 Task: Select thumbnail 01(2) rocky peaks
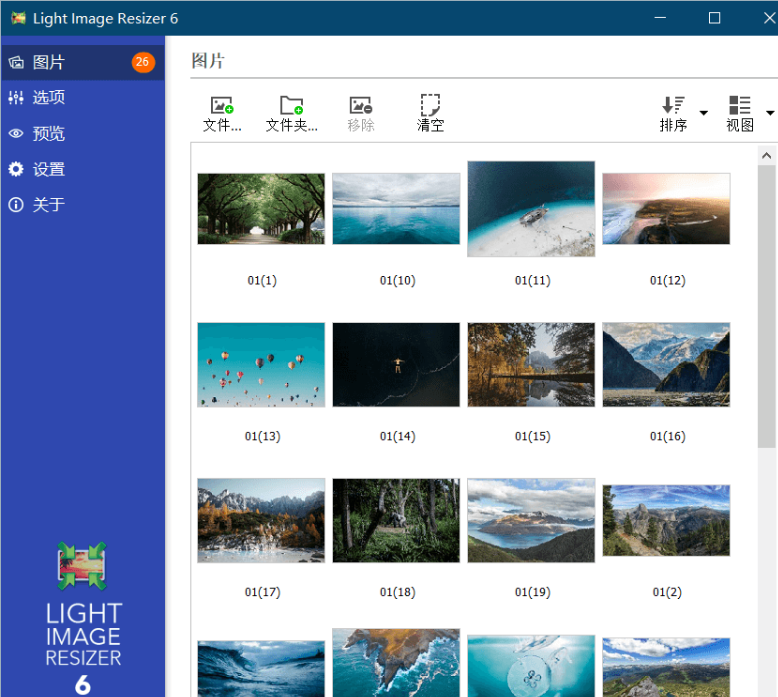(666, 521)
